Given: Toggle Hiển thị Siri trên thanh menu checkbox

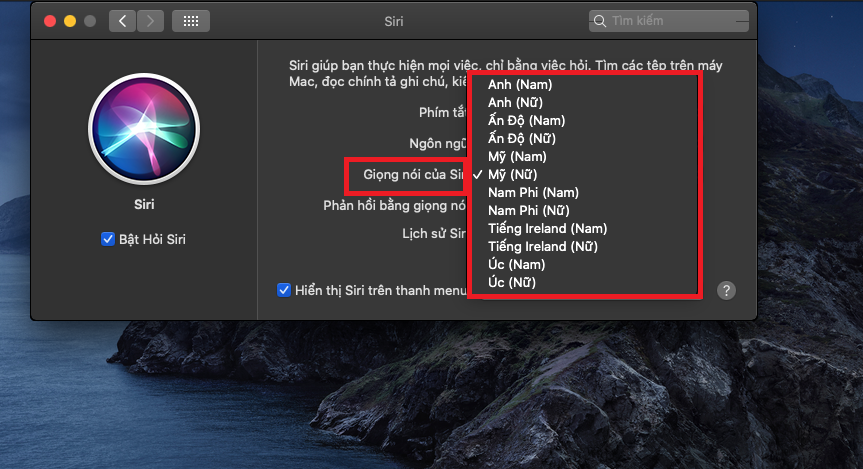Looking at the screenshot, I should pos(284,290).
